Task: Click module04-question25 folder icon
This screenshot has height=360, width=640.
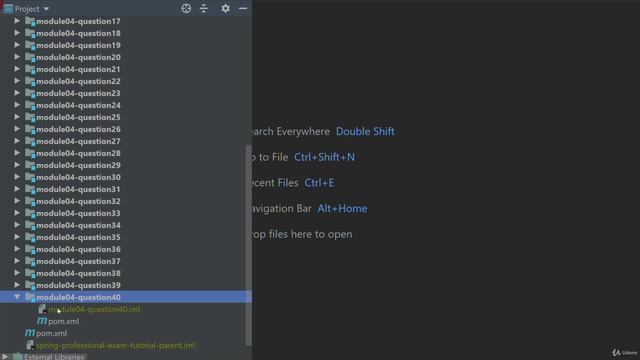Action: pos(30,117)
